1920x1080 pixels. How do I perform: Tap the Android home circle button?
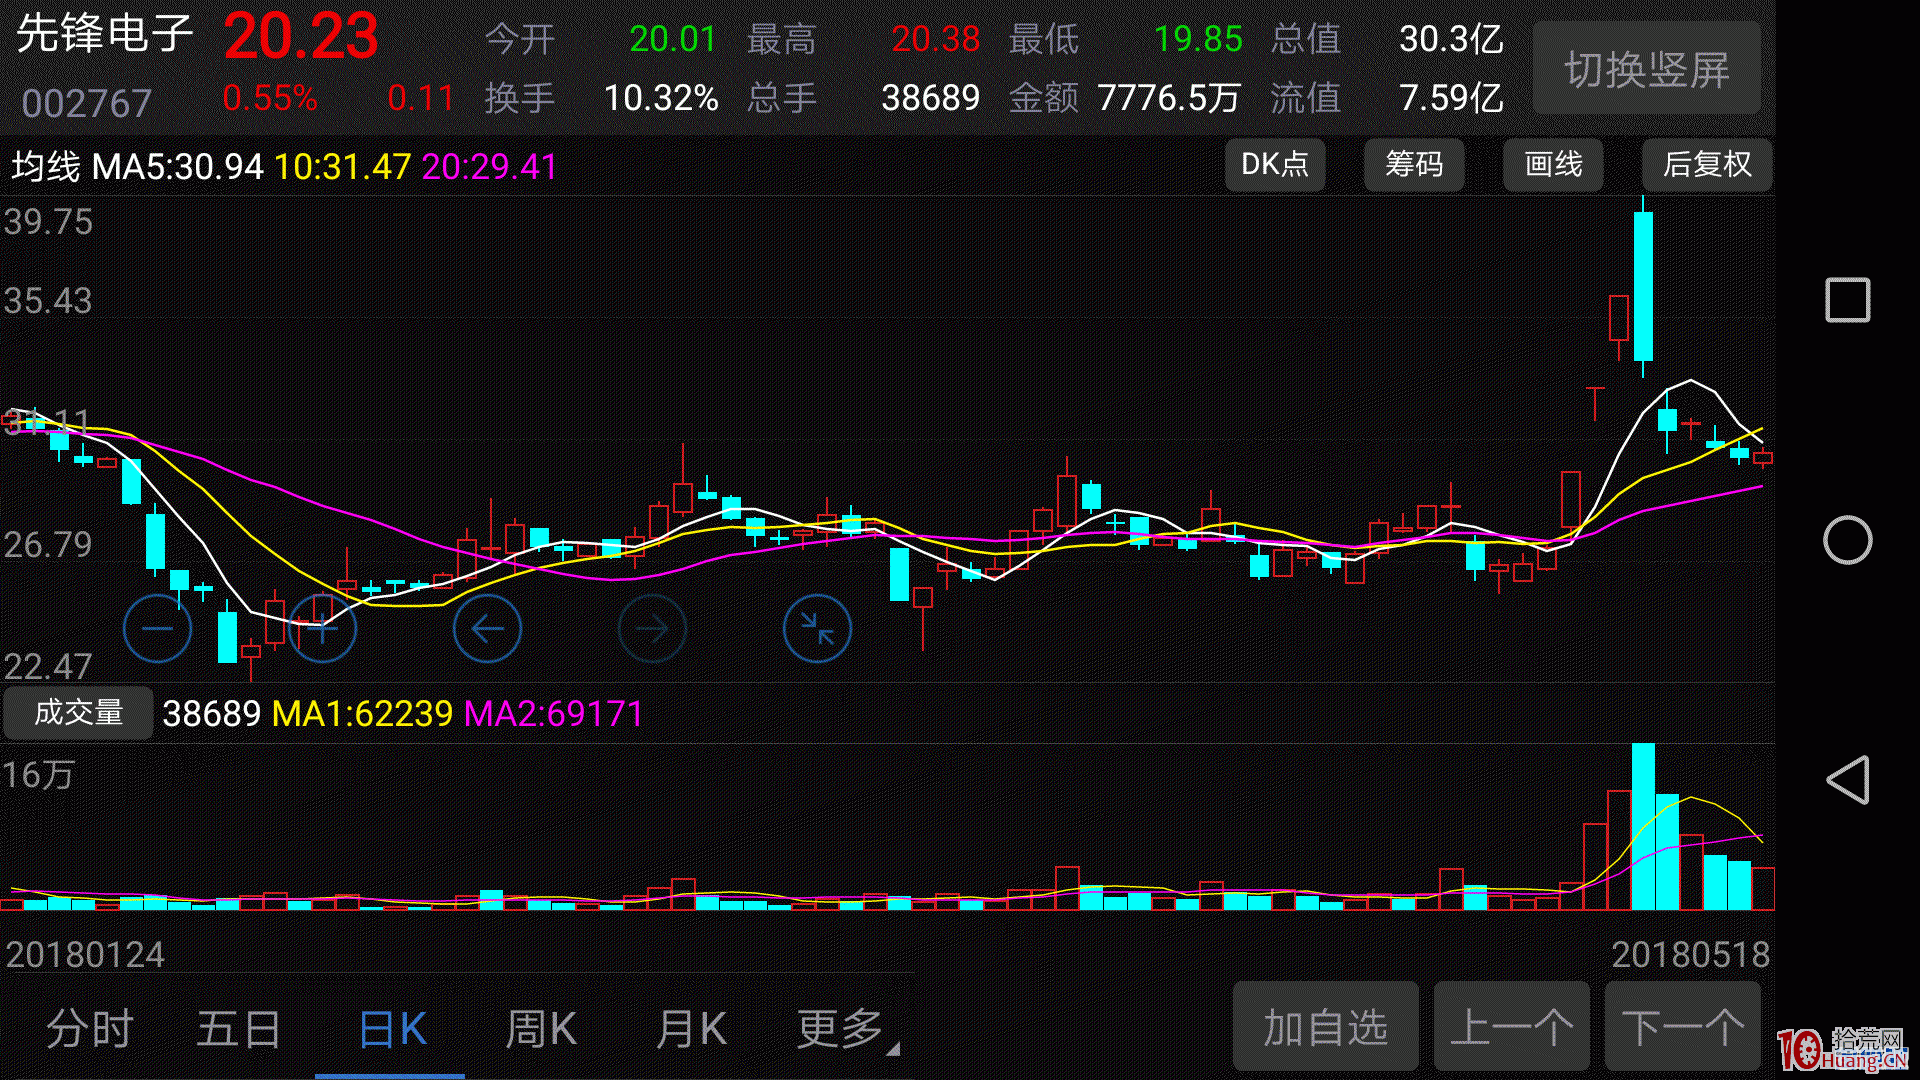[x=1849, y=539]
